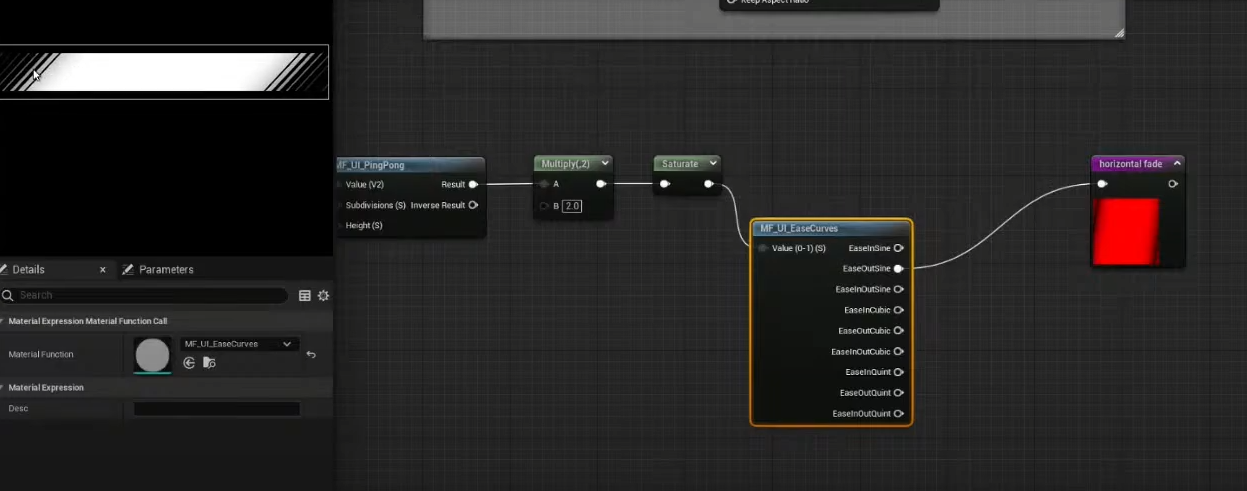
Task: Click the EaseOutSine output pin
Action: pos(899,268)
